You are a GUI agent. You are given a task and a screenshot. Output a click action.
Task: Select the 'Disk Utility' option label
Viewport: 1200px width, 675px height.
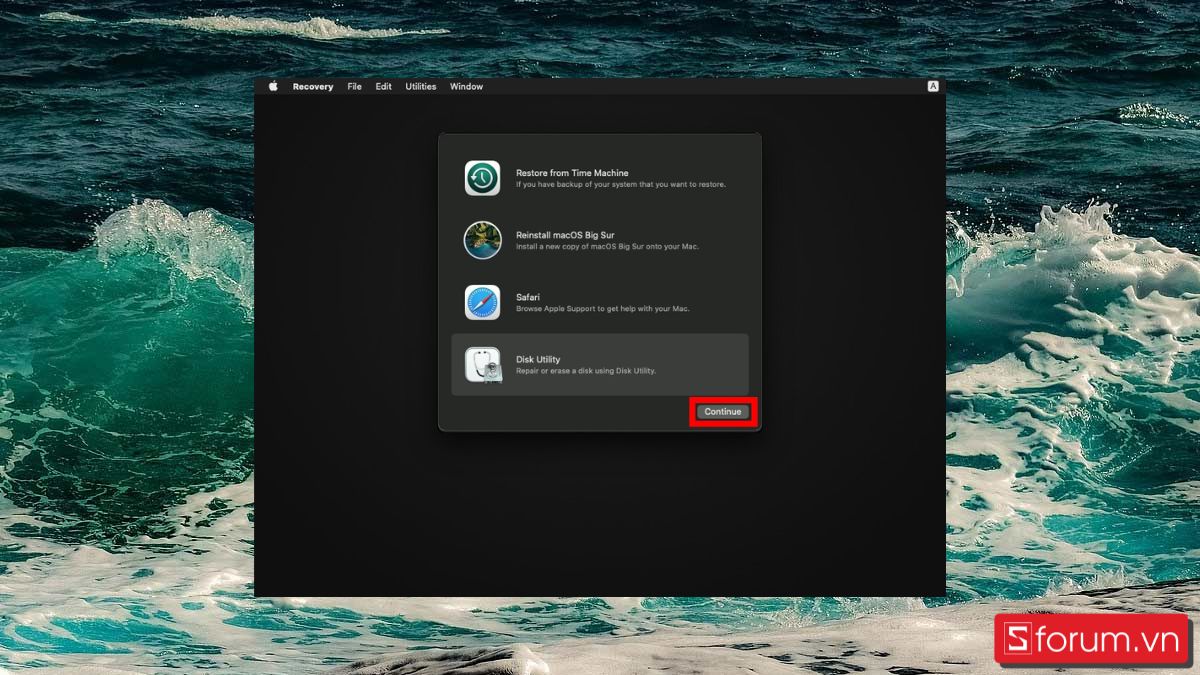tap(538, 359)
